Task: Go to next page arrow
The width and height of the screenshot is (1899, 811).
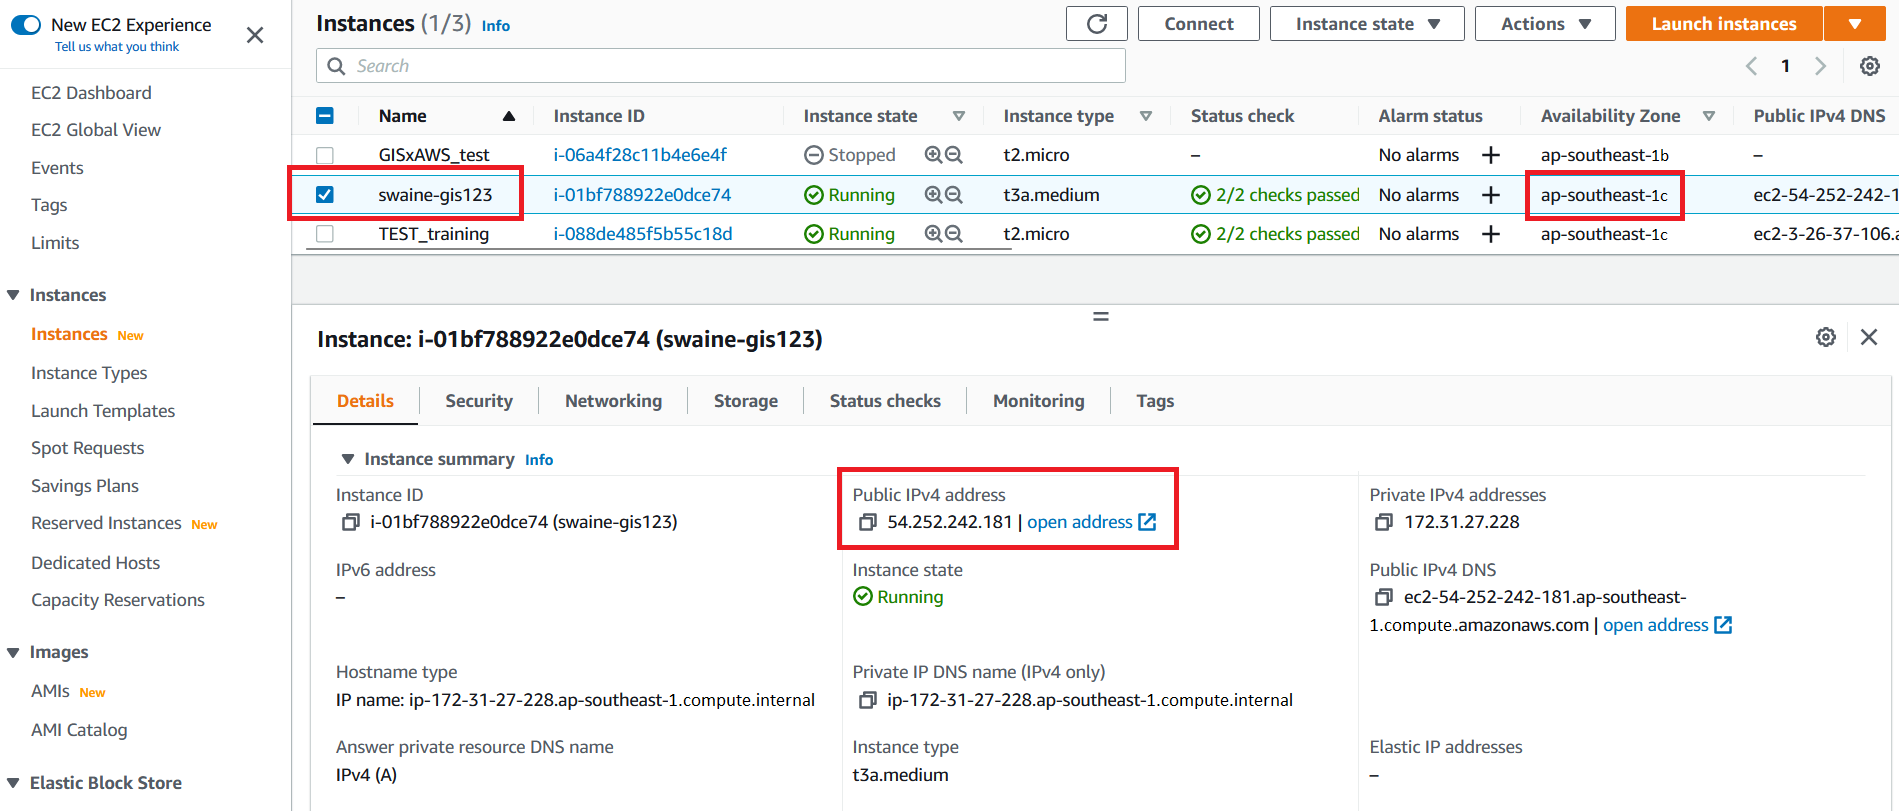Action: [1821, 66]
